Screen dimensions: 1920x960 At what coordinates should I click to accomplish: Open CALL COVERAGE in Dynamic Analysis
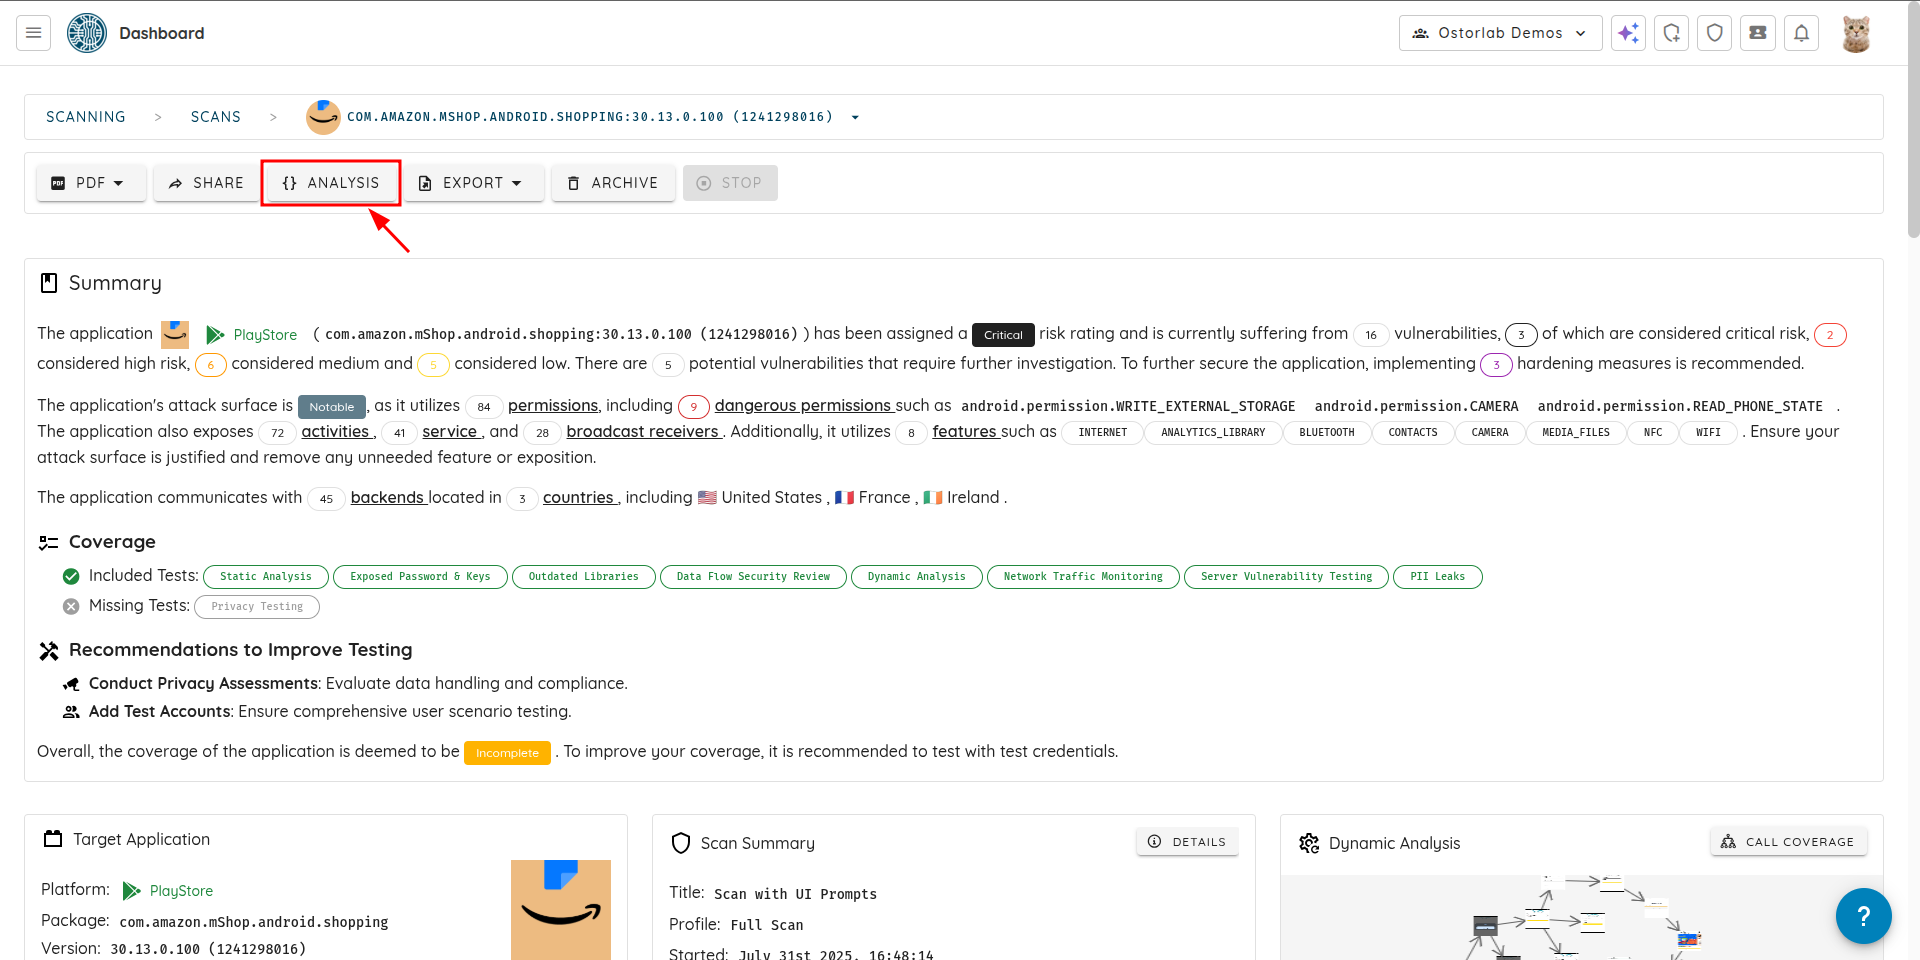[x=1789, y=842]
